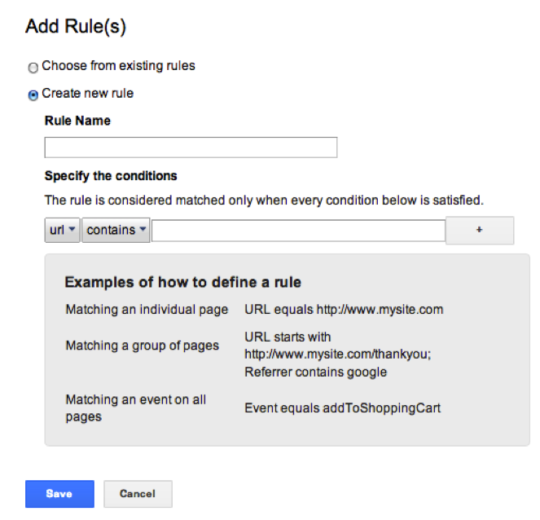Click the "Event equals addToShoppingCart" example text
This screenshot has width=540, height=520.
click(x=342, y=408)
